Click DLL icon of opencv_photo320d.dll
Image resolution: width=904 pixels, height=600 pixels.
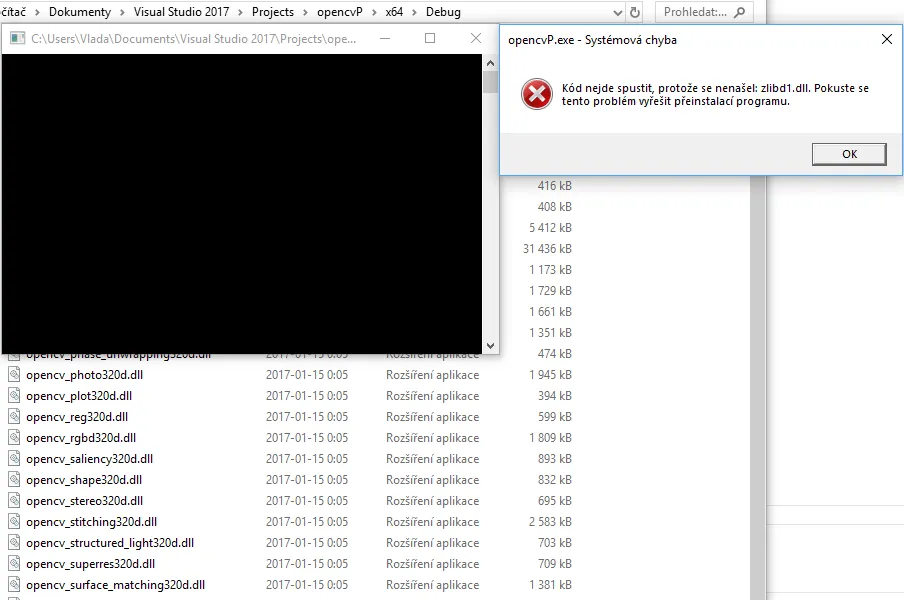click(14, 375)
